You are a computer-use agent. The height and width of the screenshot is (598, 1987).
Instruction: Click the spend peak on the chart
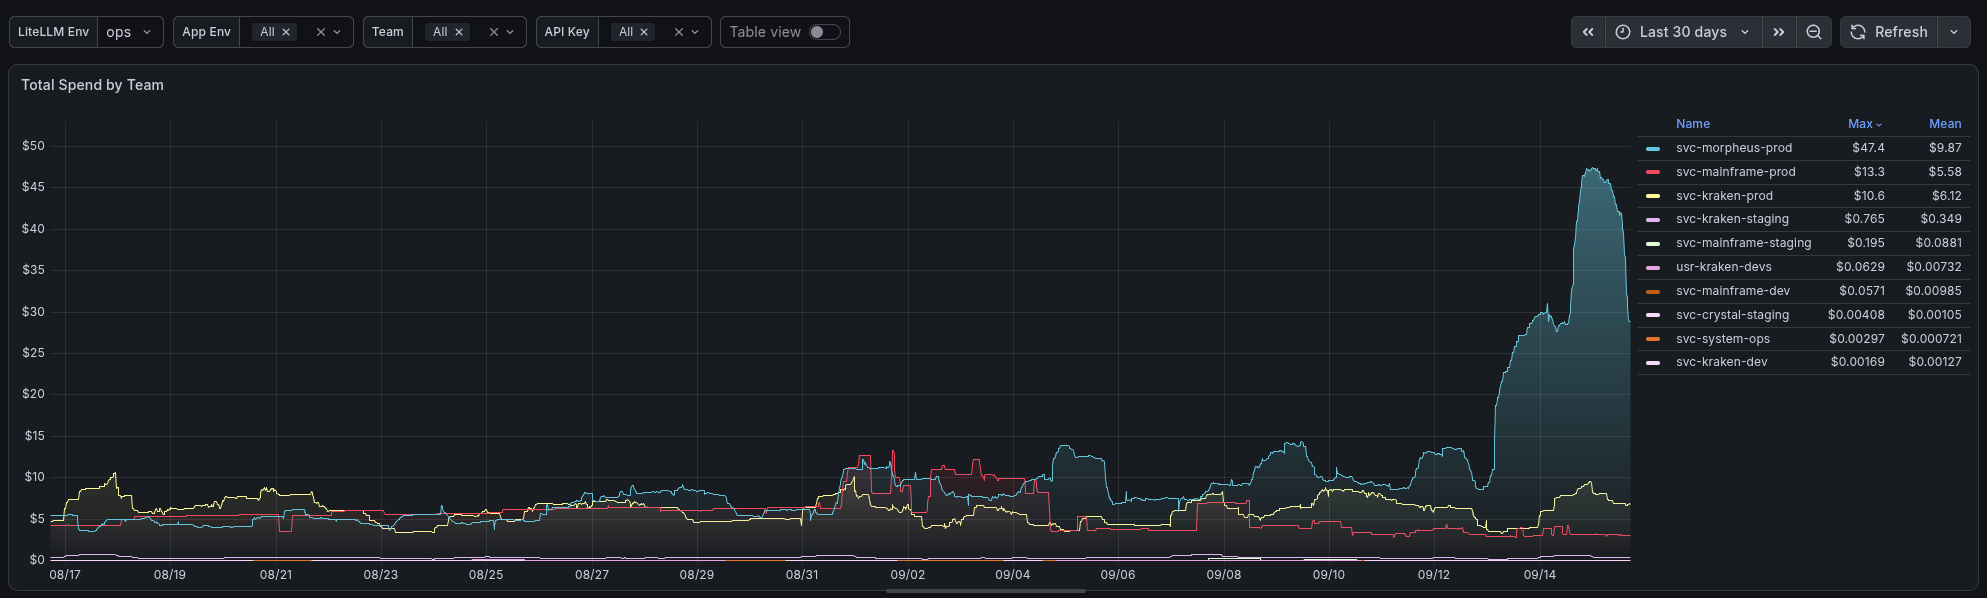point(1591,170)
